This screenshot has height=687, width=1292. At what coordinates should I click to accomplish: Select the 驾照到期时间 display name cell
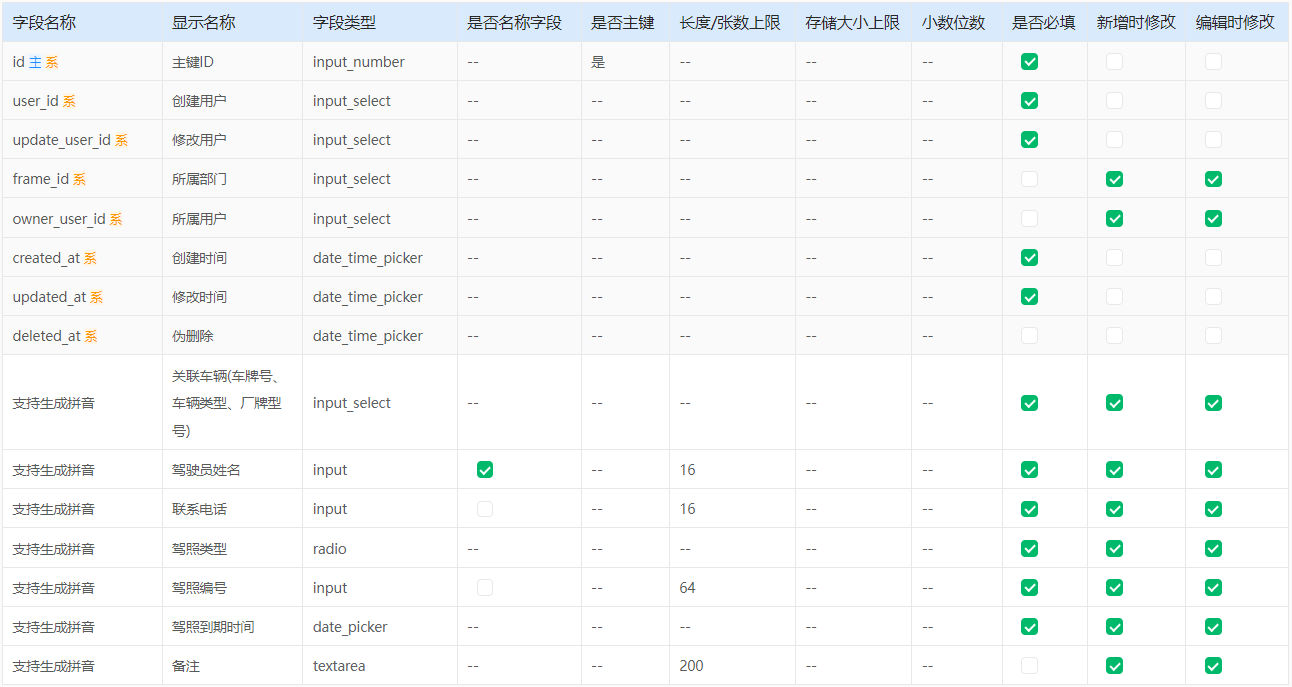click(x=213, y=627)
